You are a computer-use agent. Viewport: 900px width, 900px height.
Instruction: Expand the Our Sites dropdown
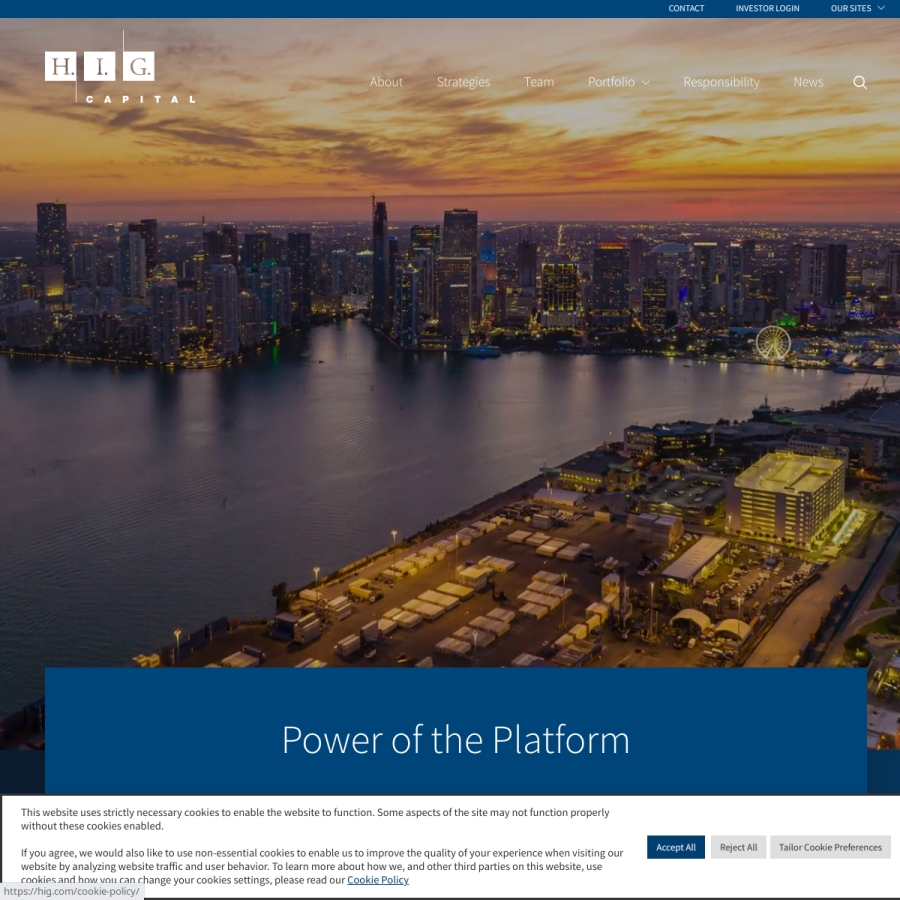[858, 9]
